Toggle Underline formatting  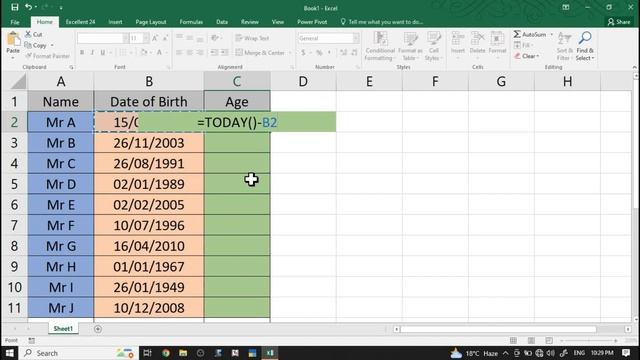[x=102, y=52]
